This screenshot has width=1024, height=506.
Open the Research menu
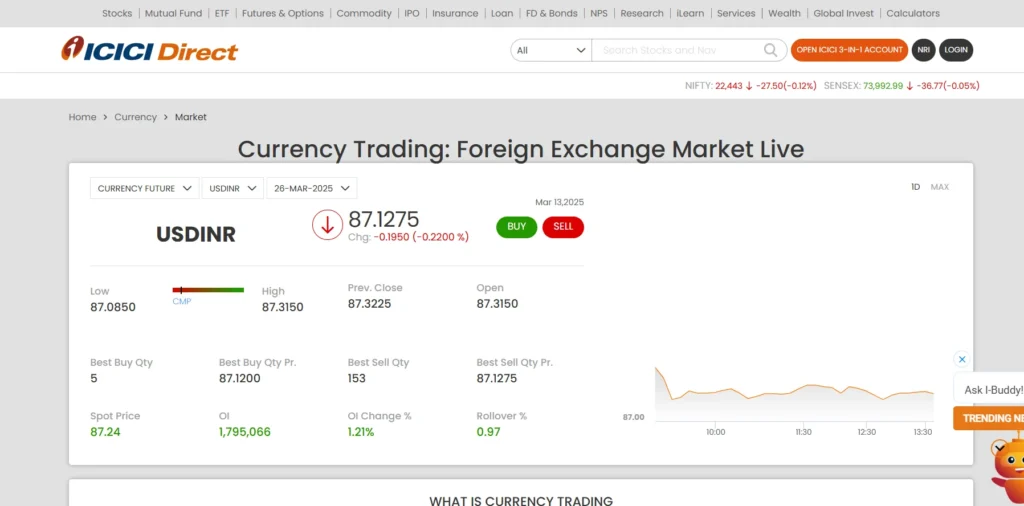pyautogui.click(x=642, y=13)
